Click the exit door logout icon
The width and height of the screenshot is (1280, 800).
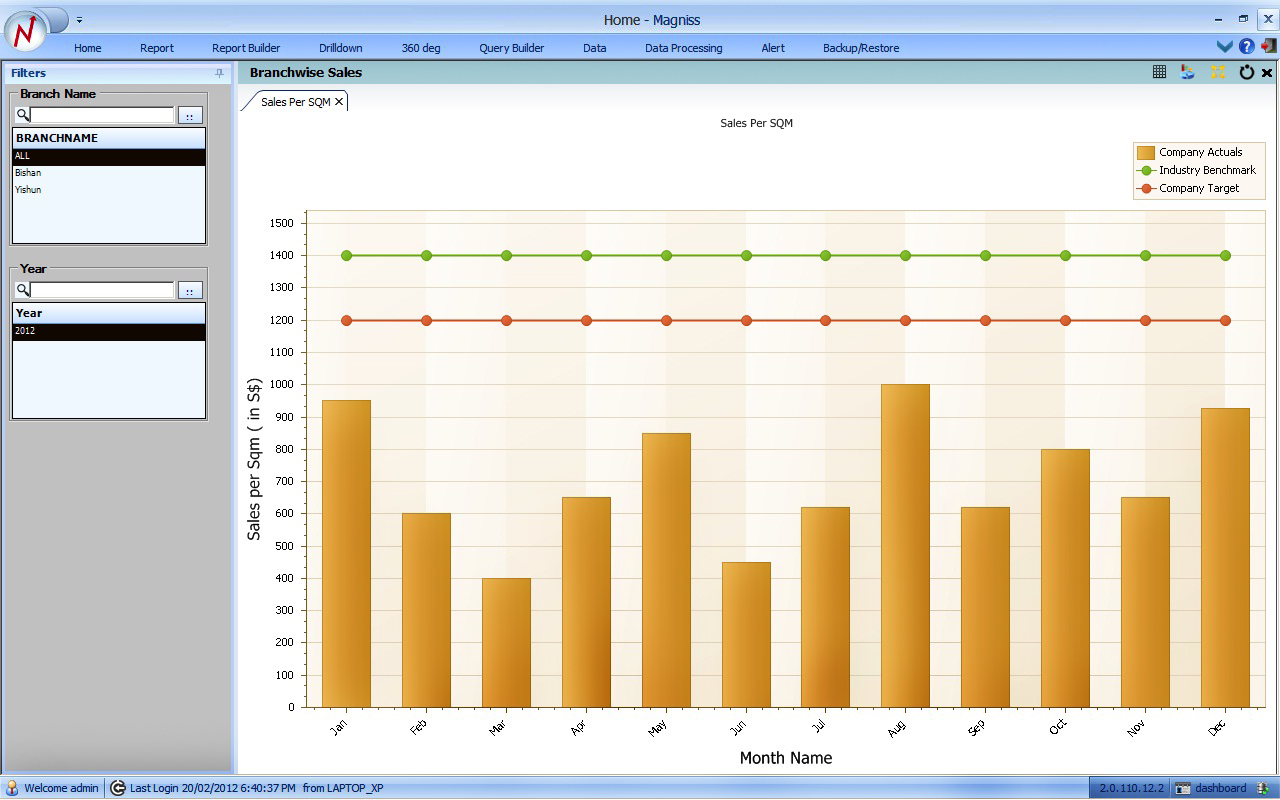(x=1268, y=46)
